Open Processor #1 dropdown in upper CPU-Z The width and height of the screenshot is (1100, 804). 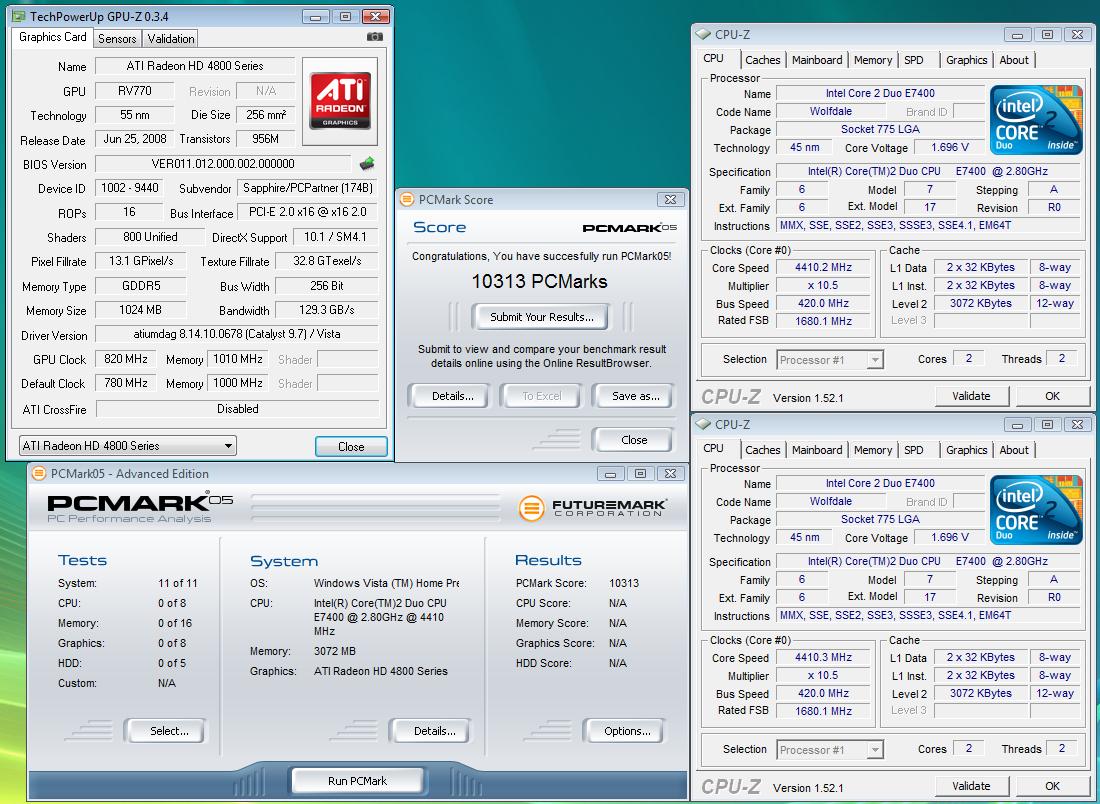pyautogui.click(x=830, y=360)
